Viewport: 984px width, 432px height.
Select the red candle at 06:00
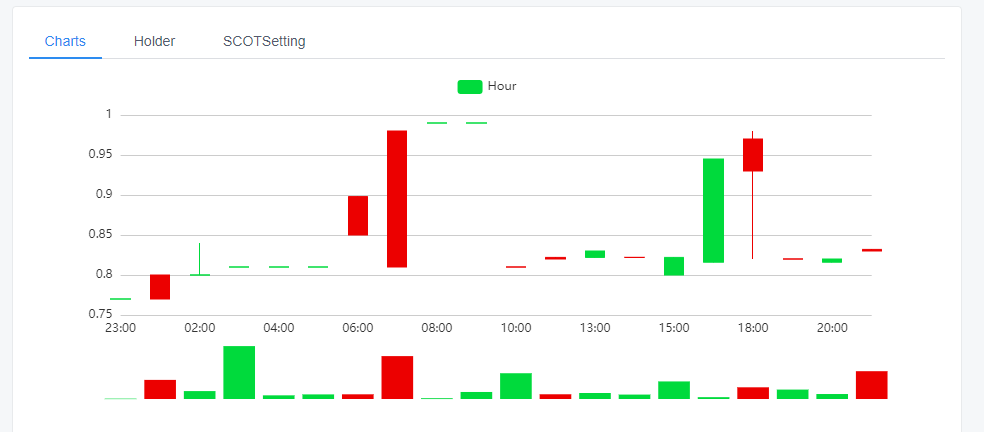click(x=358, y=215)
